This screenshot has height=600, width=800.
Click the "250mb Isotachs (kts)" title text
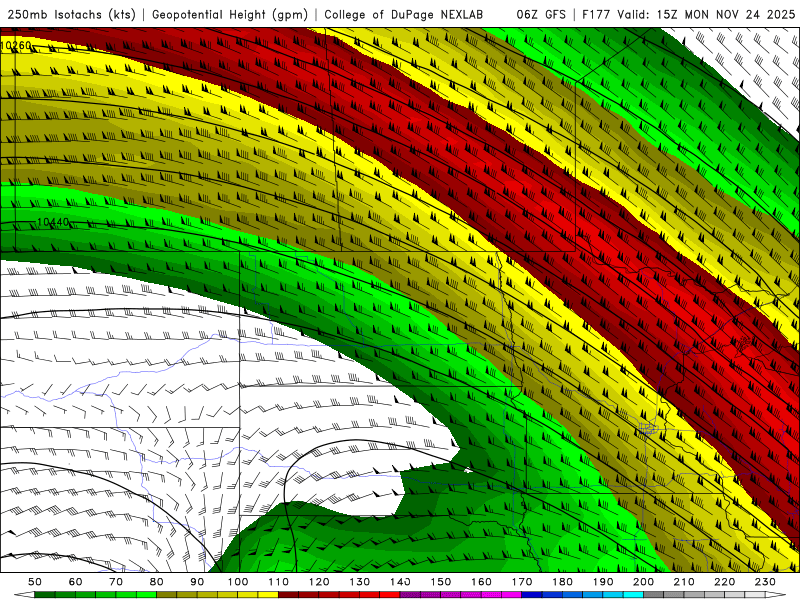[x=72, y=15]
